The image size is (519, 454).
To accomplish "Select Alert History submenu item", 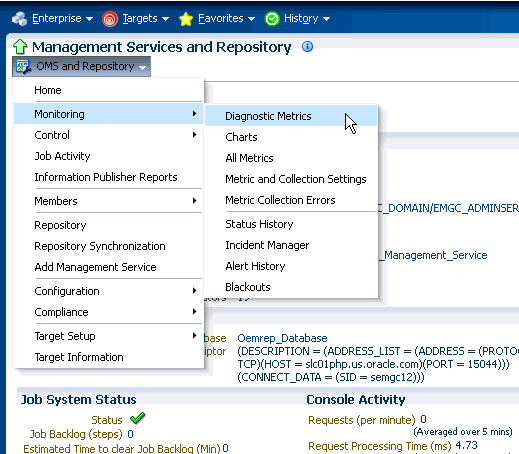I will point(291,266).
